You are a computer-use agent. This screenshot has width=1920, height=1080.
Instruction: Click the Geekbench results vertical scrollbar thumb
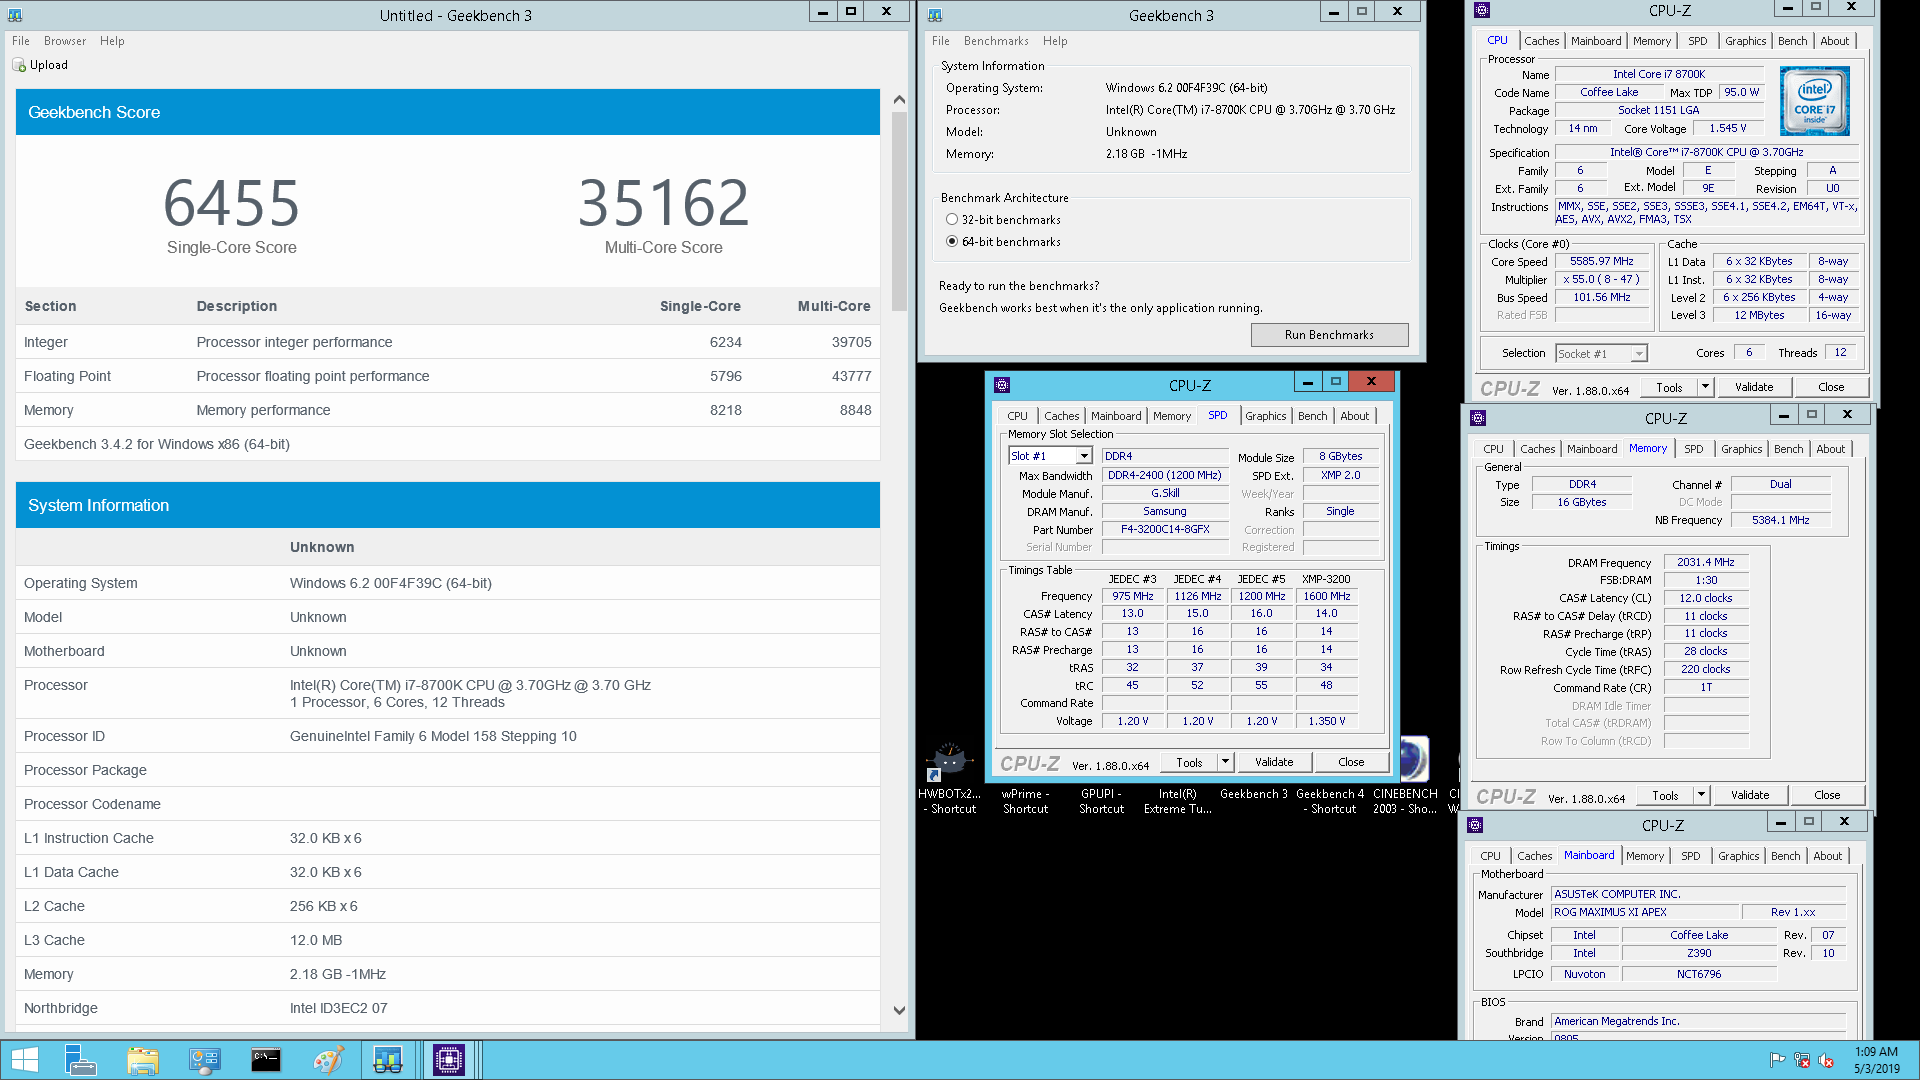click(x=899, y=209)
